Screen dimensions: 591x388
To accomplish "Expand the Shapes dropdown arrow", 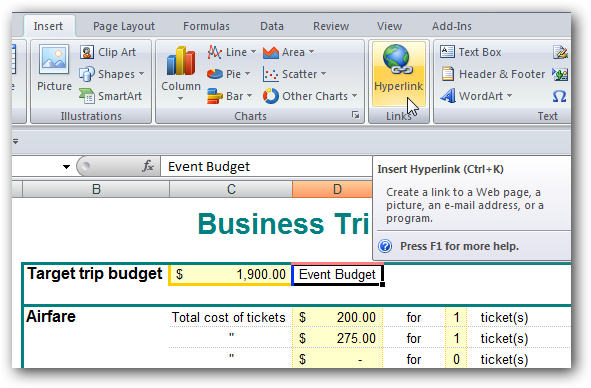I will coord(141,74).
